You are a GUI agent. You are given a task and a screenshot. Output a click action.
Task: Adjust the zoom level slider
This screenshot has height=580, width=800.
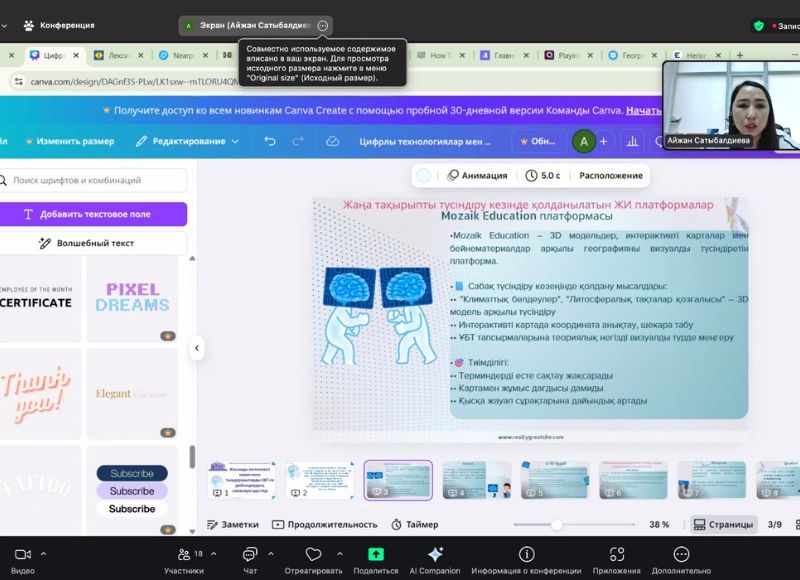[x=556, y=524]
